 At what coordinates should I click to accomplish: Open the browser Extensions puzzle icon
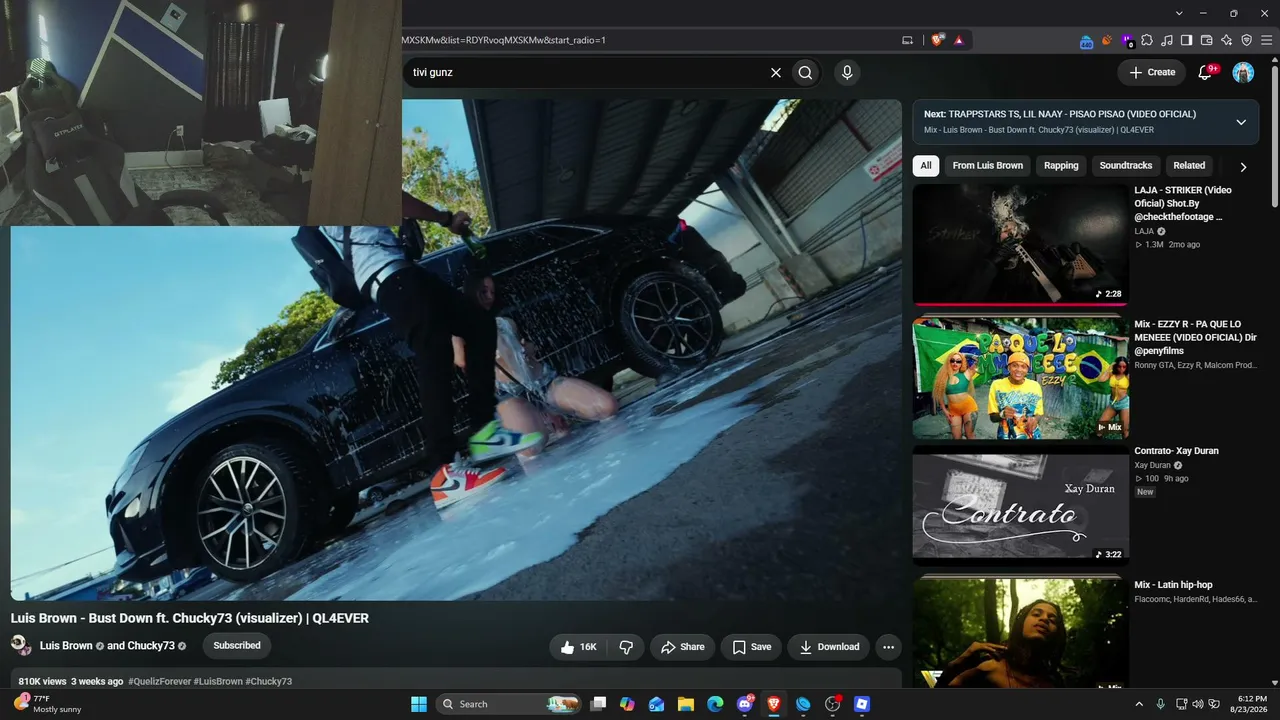pos(1147,40)
